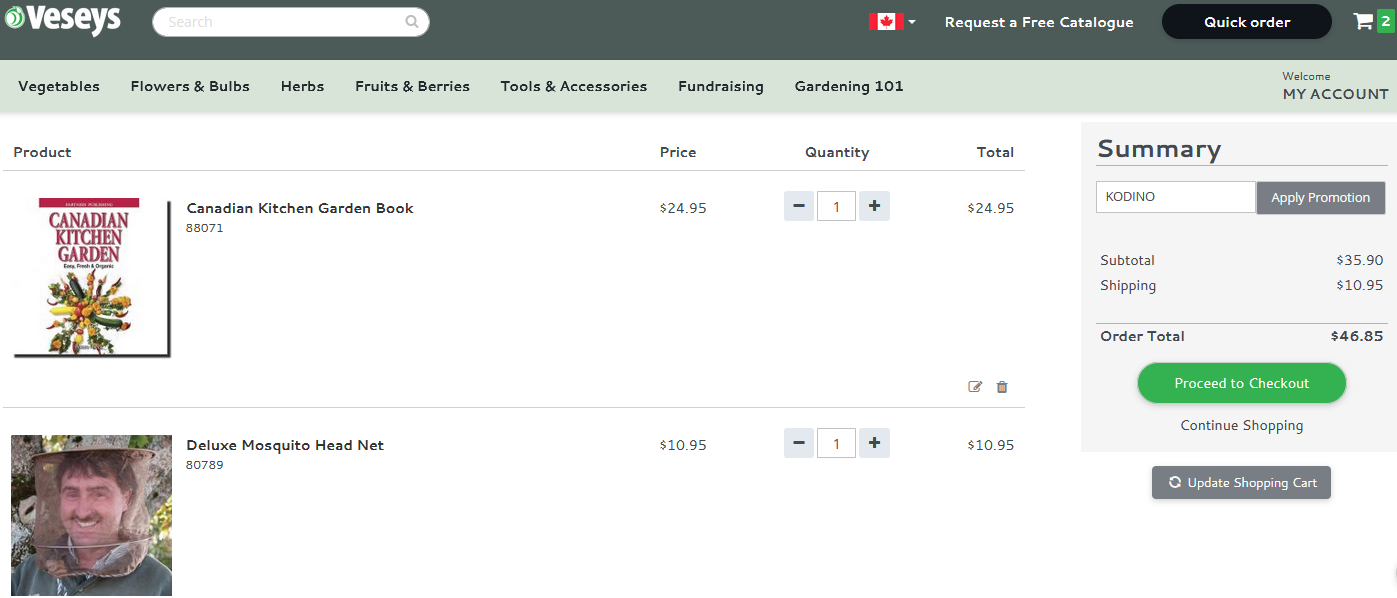This screenshot has height=598, width=1397.
Task: Open the Fruits & Berries menu
Action: point(412,86)
